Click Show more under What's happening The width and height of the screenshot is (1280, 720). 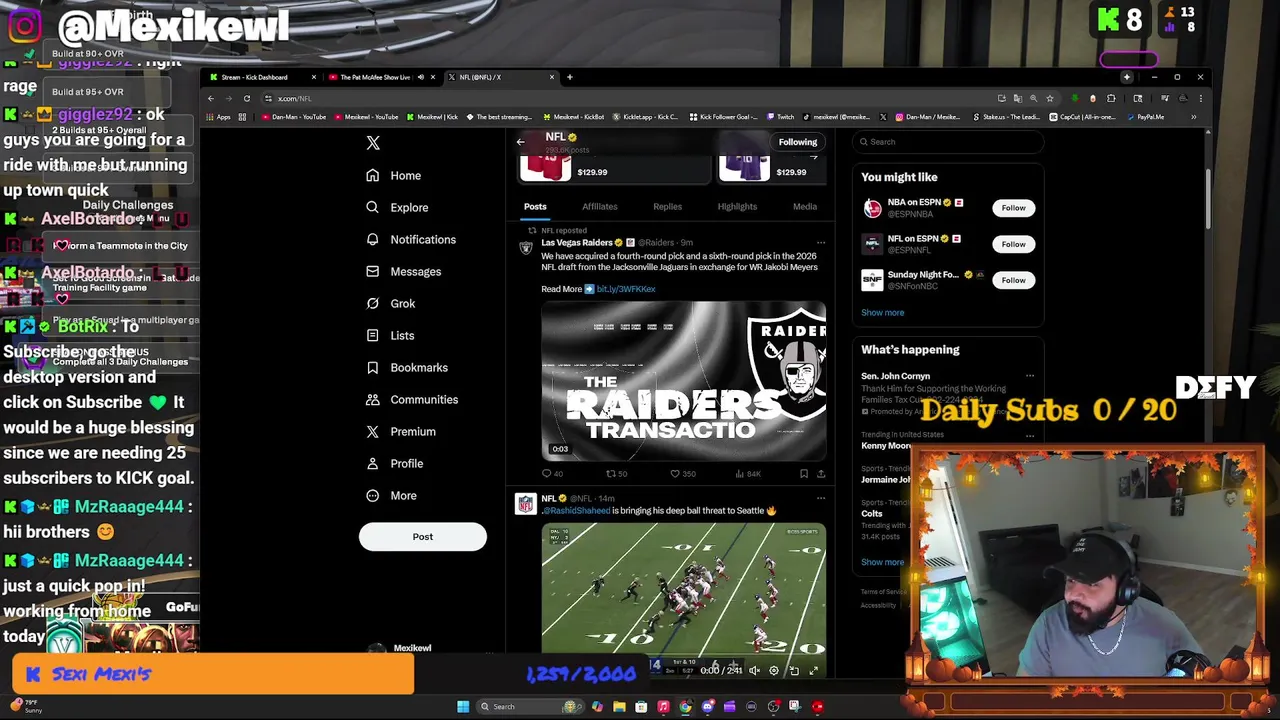883,561
